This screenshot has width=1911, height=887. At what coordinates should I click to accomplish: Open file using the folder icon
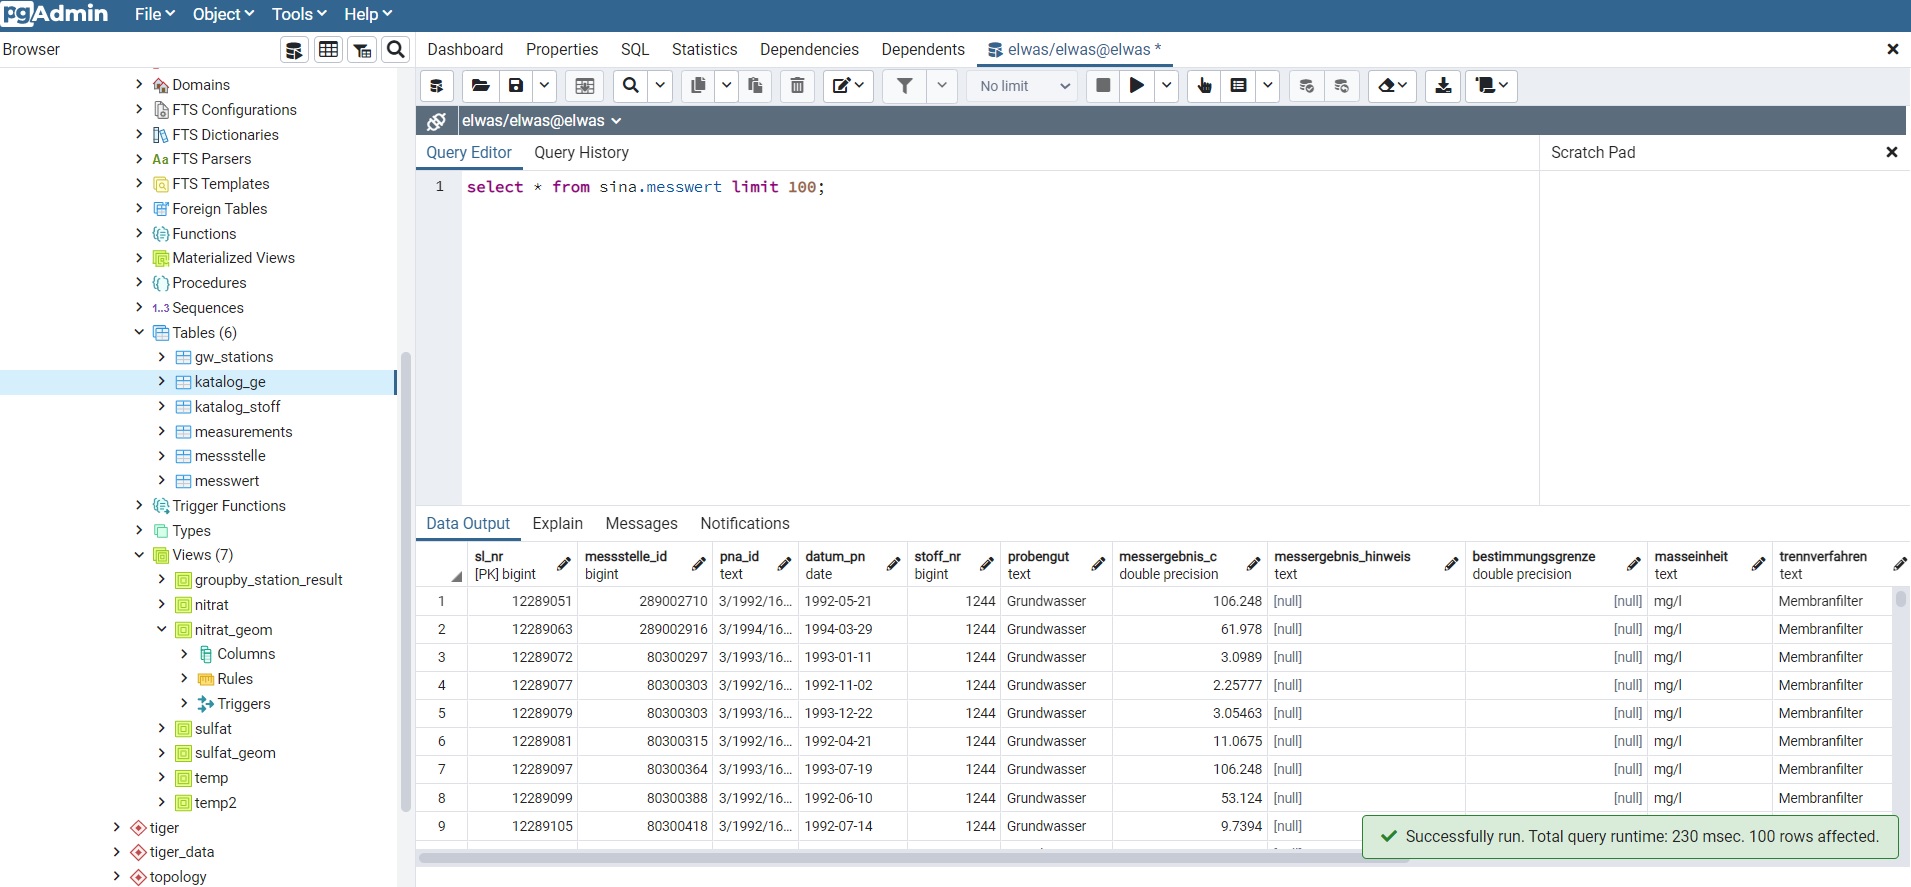[480, 86]
